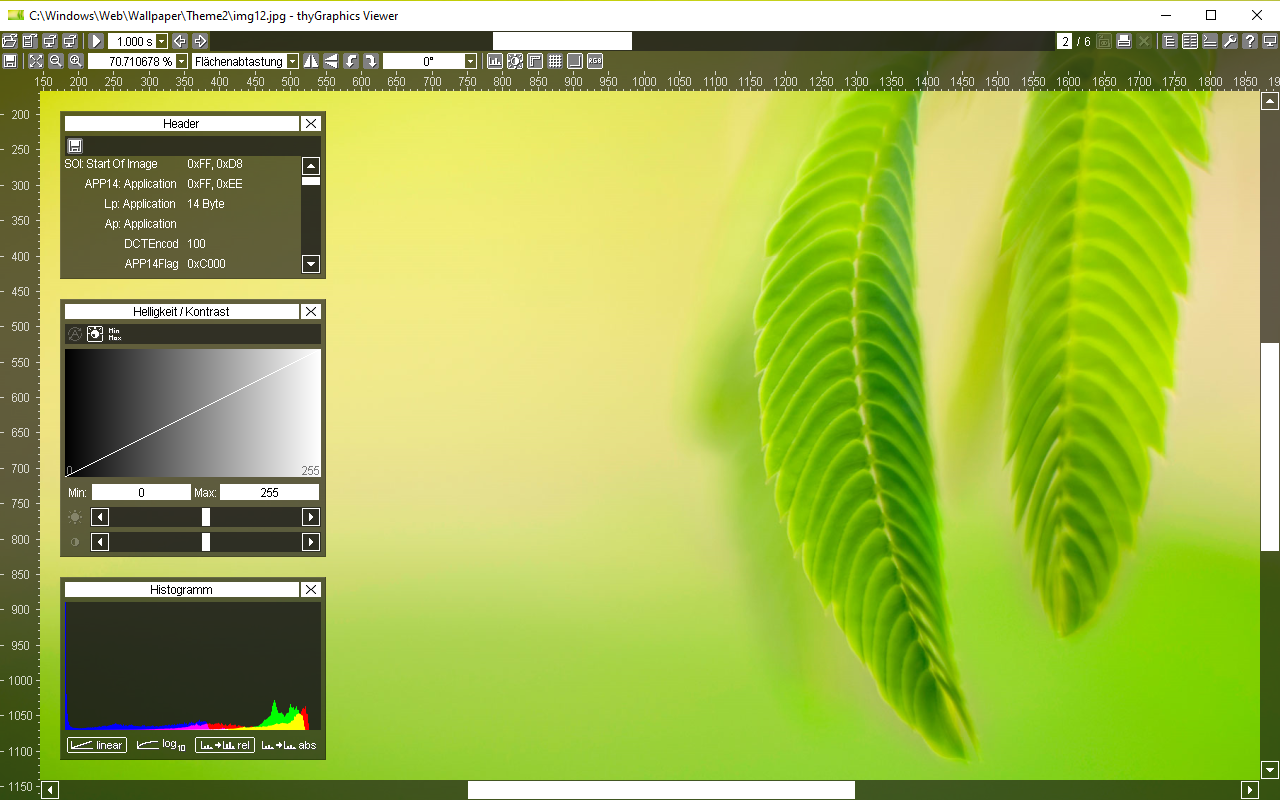The image size is (1280, 800).
Task: Click the fit-to-window zoom icon
Action: [36, 61]
